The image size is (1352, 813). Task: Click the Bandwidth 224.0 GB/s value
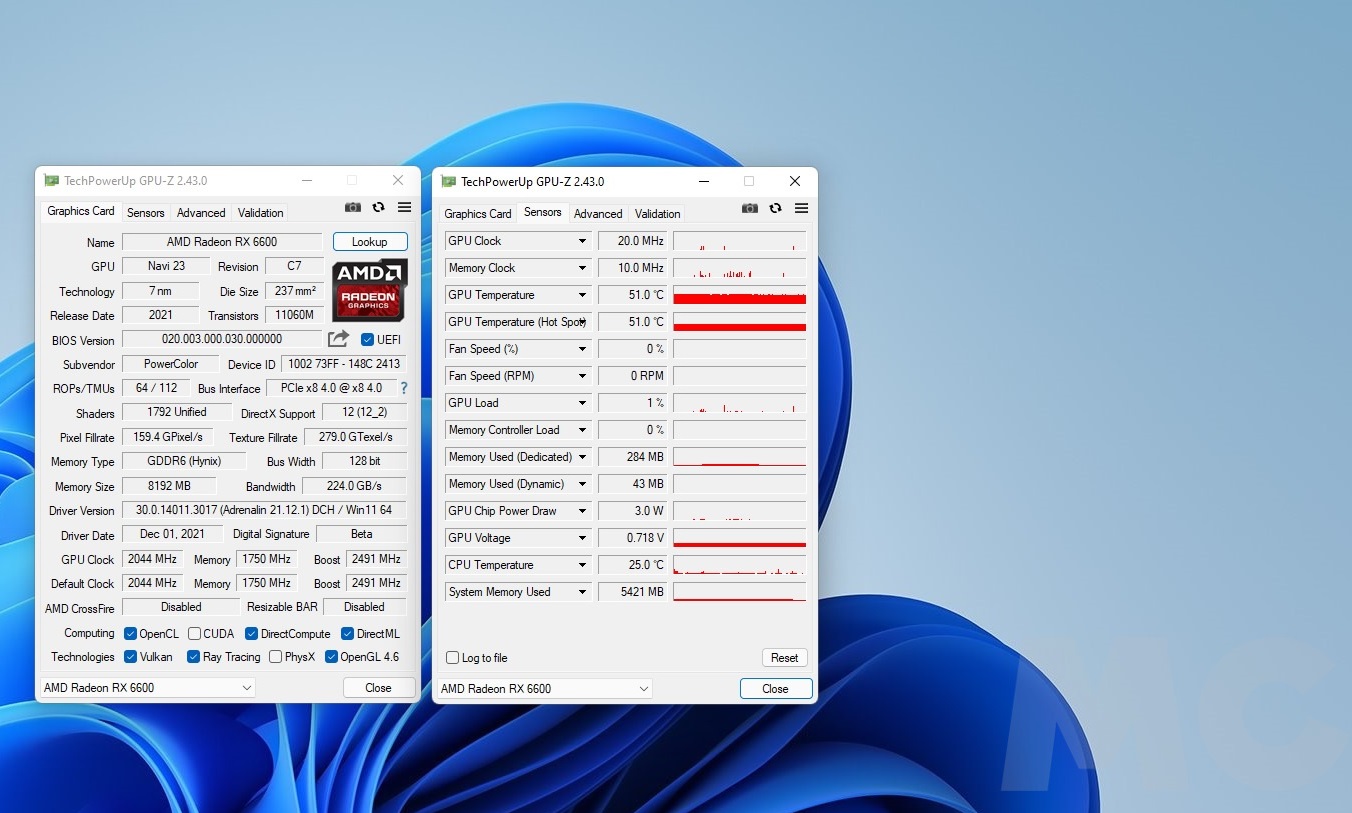coord(354,486)
